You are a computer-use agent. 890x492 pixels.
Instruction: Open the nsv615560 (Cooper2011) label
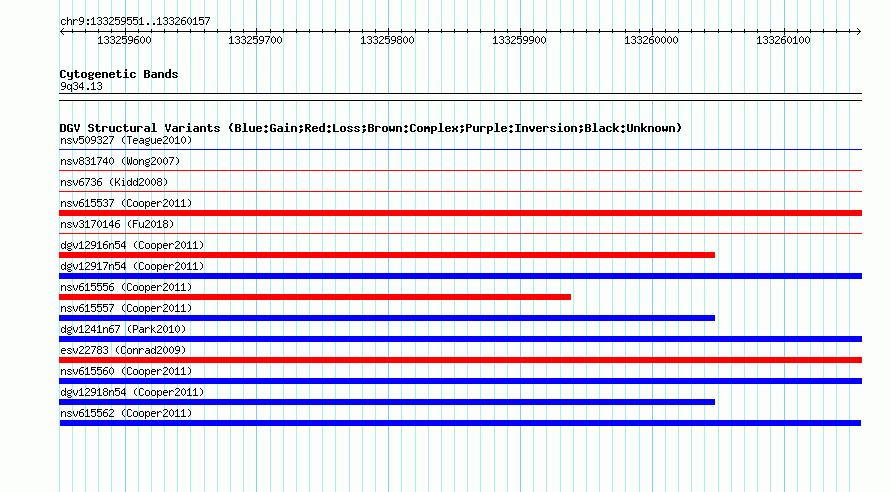click(x=126, y=371)
